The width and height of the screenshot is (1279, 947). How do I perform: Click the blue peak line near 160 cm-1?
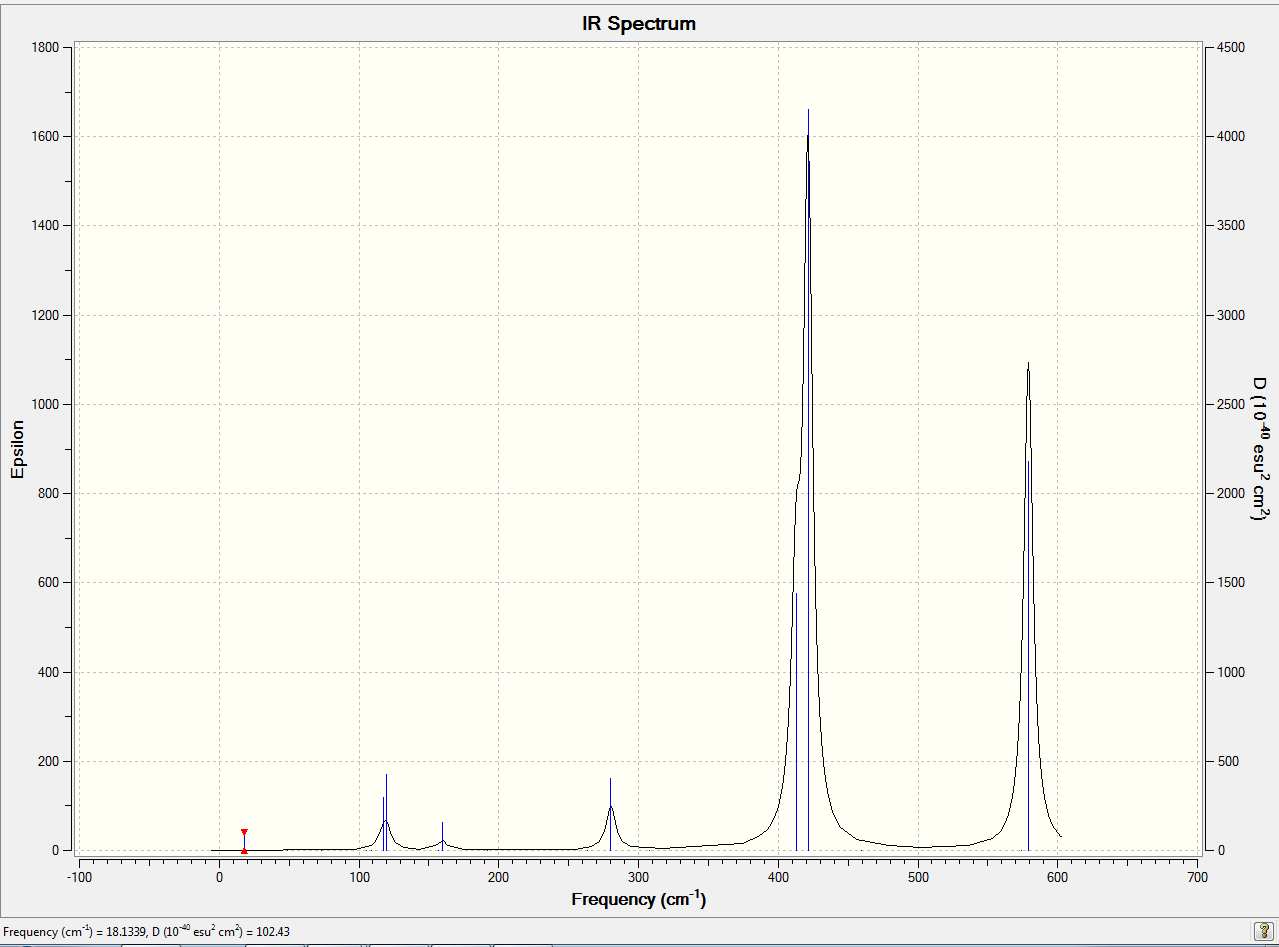[442, 836]
